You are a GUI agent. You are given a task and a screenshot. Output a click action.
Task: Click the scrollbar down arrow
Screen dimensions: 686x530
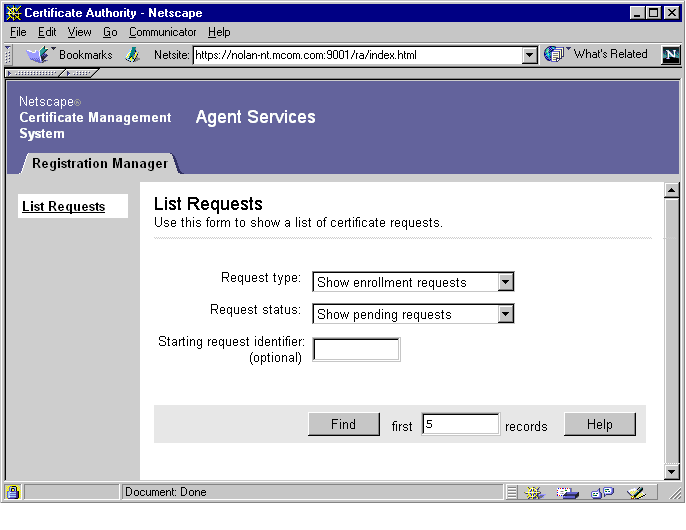[x=671, y=471]
